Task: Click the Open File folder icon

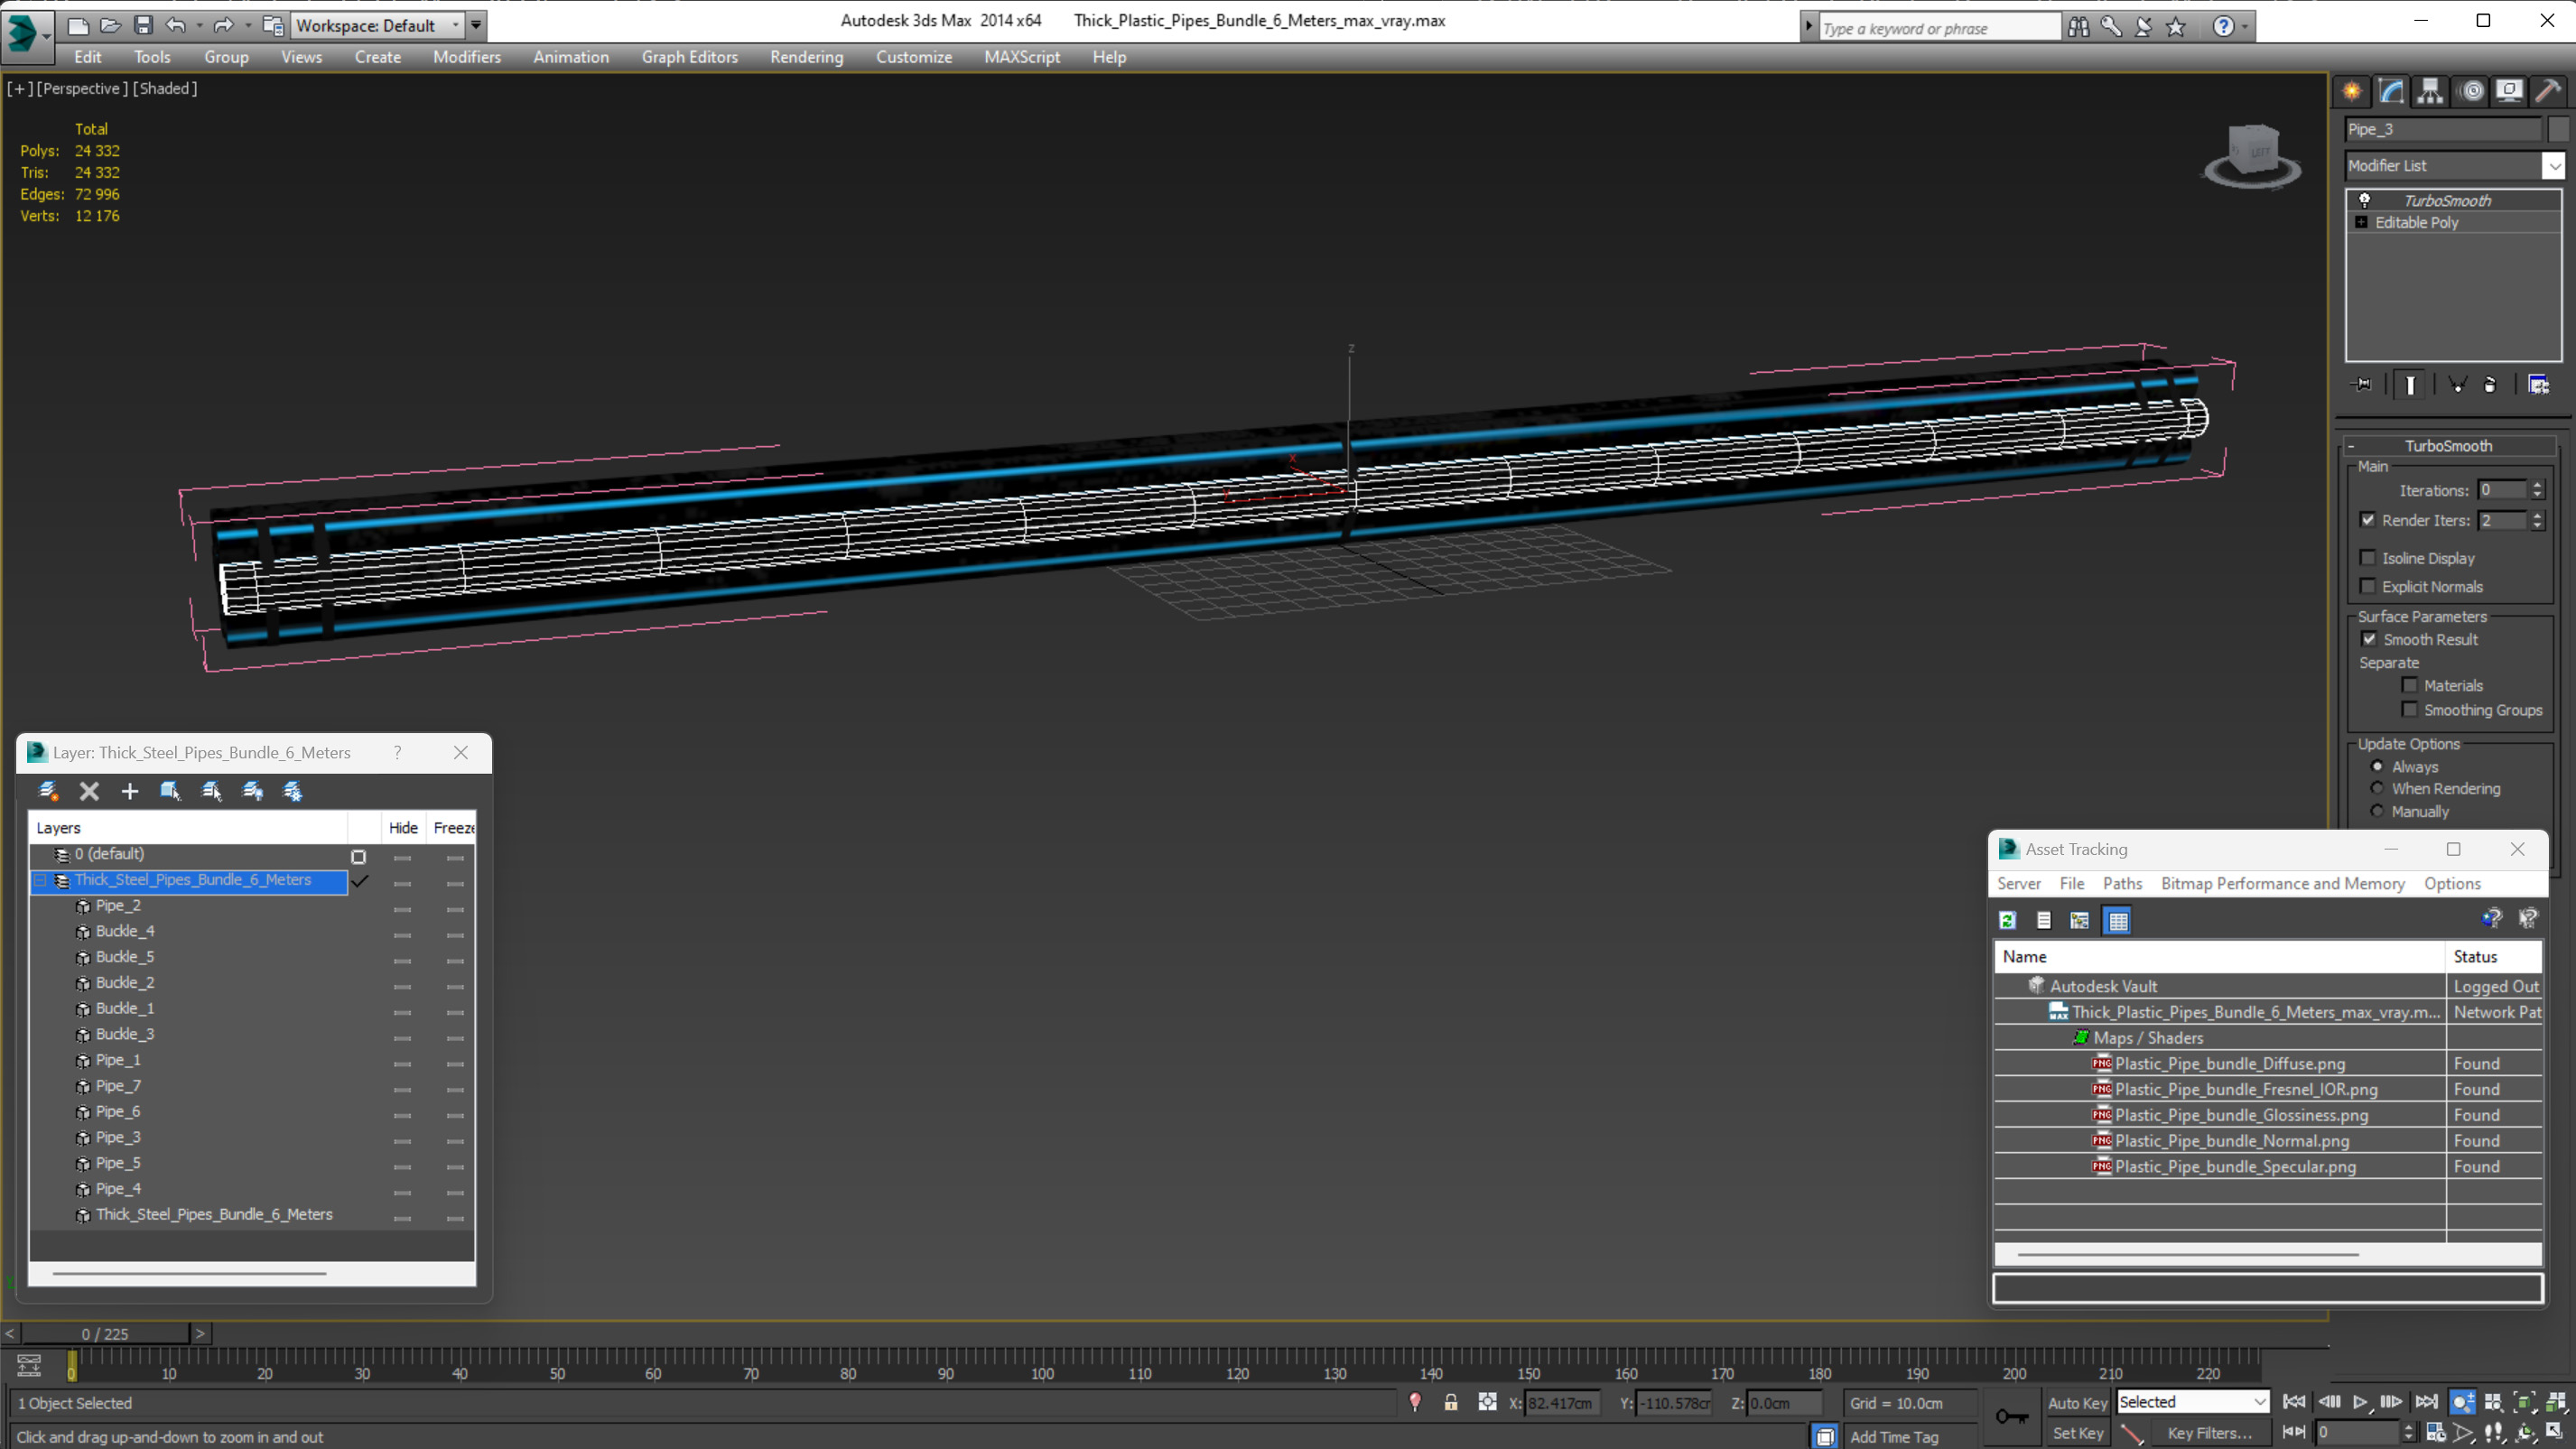Action: tap(110, 25)
